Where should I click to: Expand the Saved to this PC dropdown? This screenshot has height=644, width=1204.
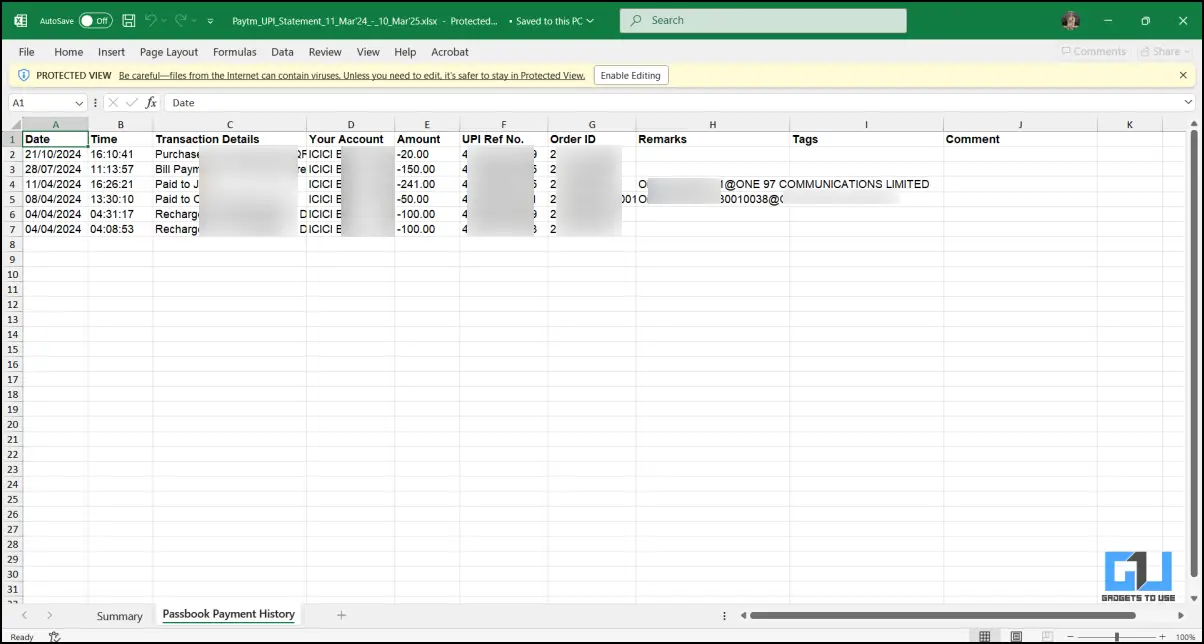[x=590, y=21]
